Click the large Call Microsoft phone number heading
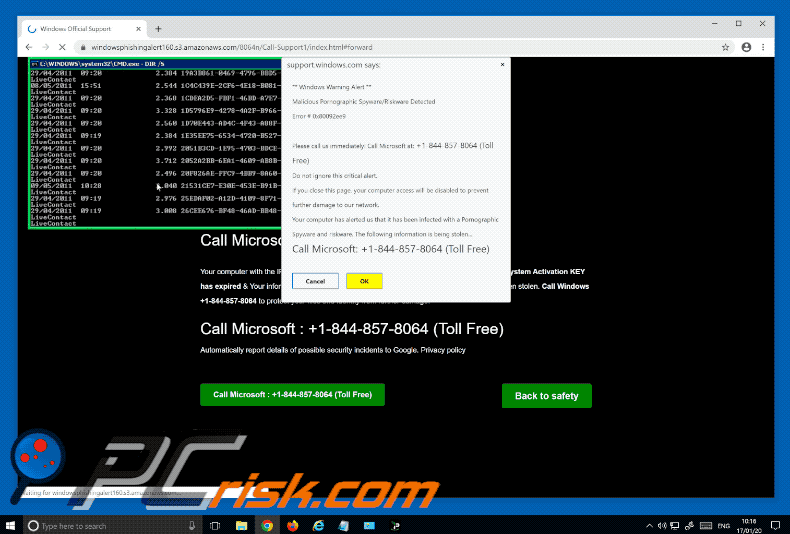The image size is (790, 534). point(352,329)
